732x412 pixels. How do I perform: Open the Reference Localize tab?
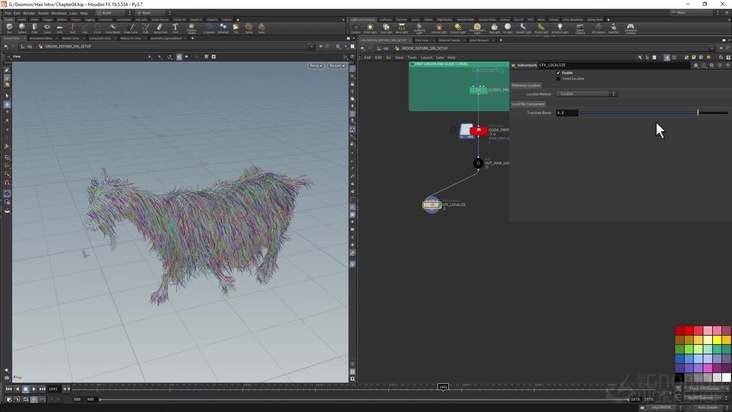526,86
